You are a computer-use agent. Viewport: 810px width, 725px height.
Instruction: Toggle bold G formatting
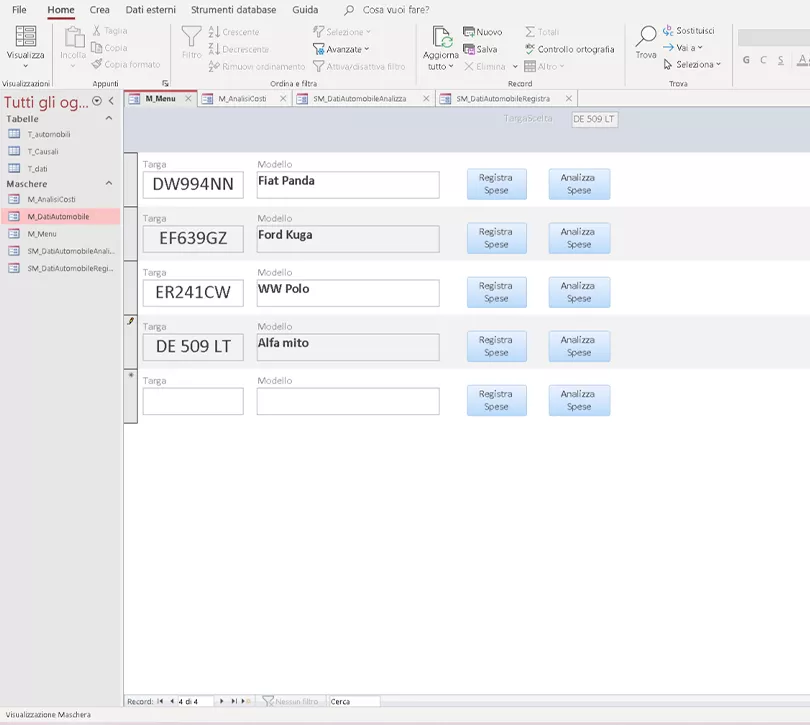(x=746, y=60)
